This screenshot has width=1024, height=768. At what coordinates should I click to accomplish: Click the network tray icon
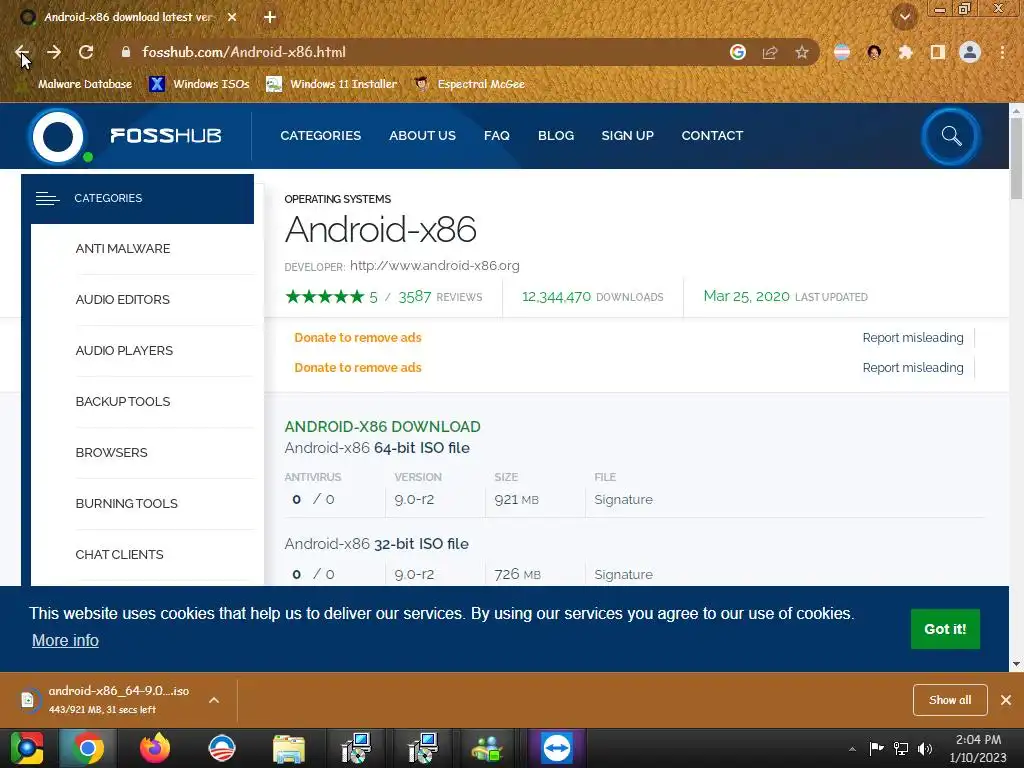(x=901, y=748)
